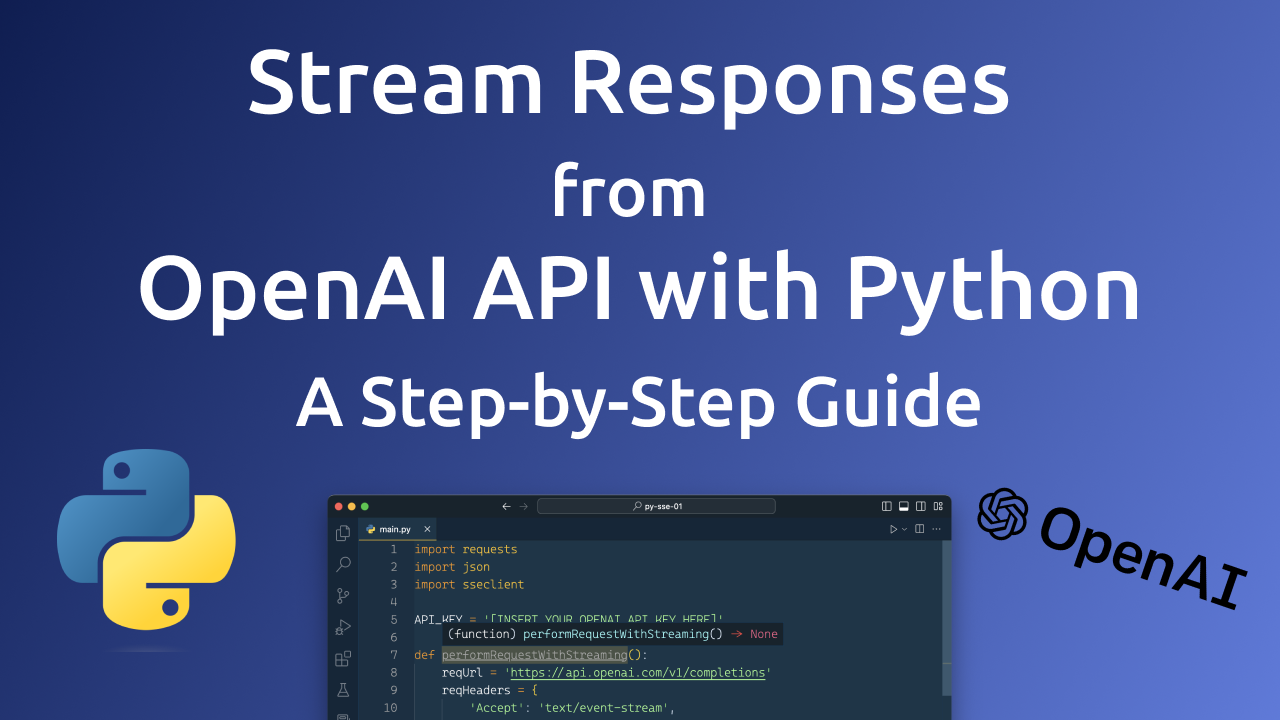This screenshot has width=1280, height=720.
Task: Close the main.py tab
Action: point(427,529)
